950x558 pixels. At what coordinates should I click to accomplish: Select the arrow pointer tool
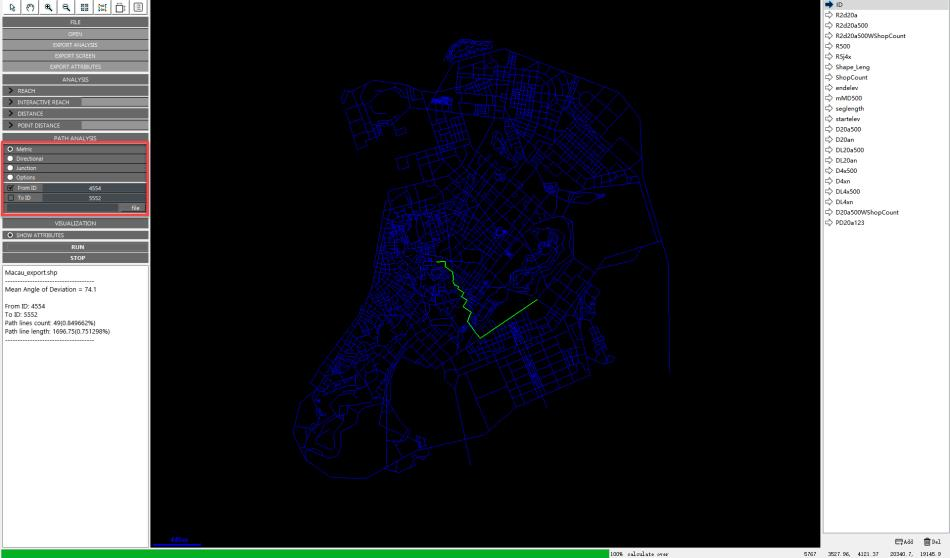pyautogui.click(x=12, y=7)
